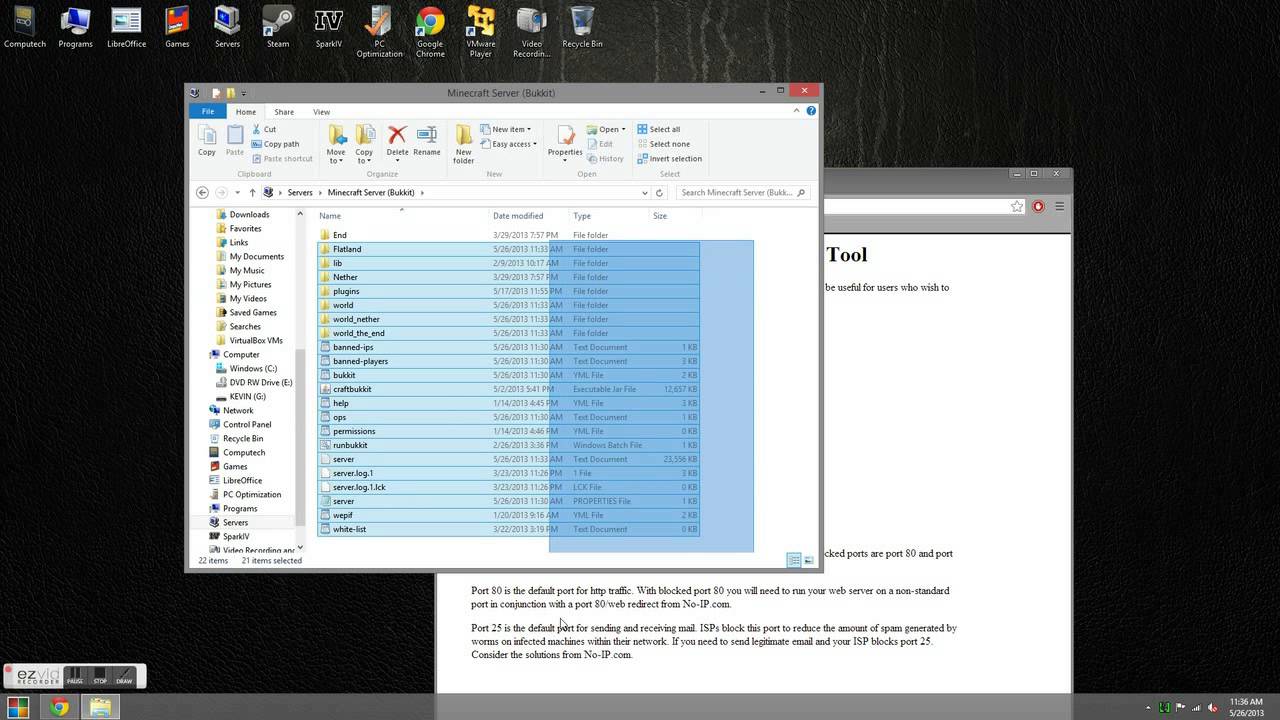This screenshot has width=1280, height=720.
Task: Expand the Open button dropdown arrow
Action: (x=624, y=129)
